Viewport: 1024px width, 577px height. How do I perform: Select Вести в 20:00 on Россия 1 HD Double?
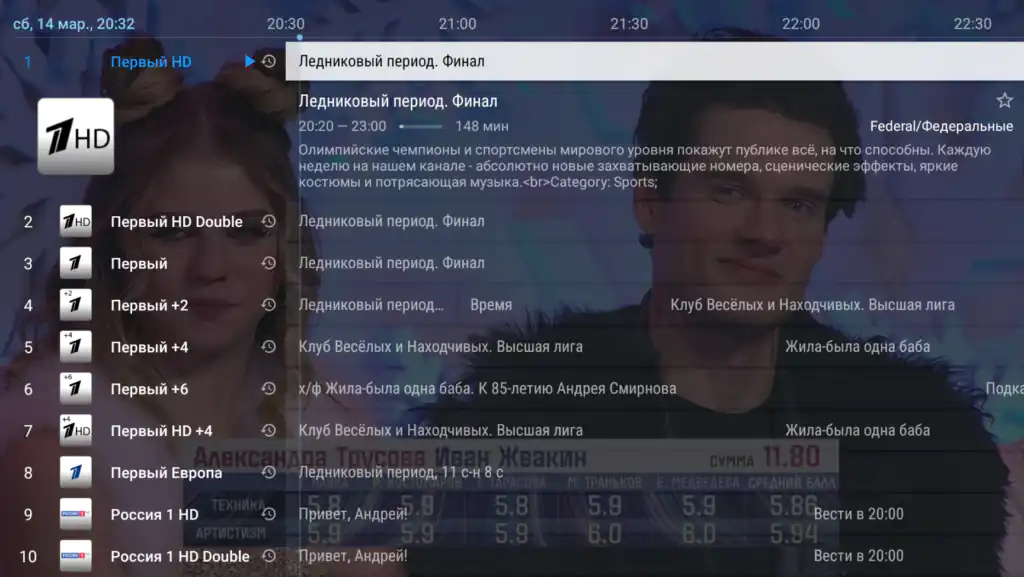coord(859,556)
